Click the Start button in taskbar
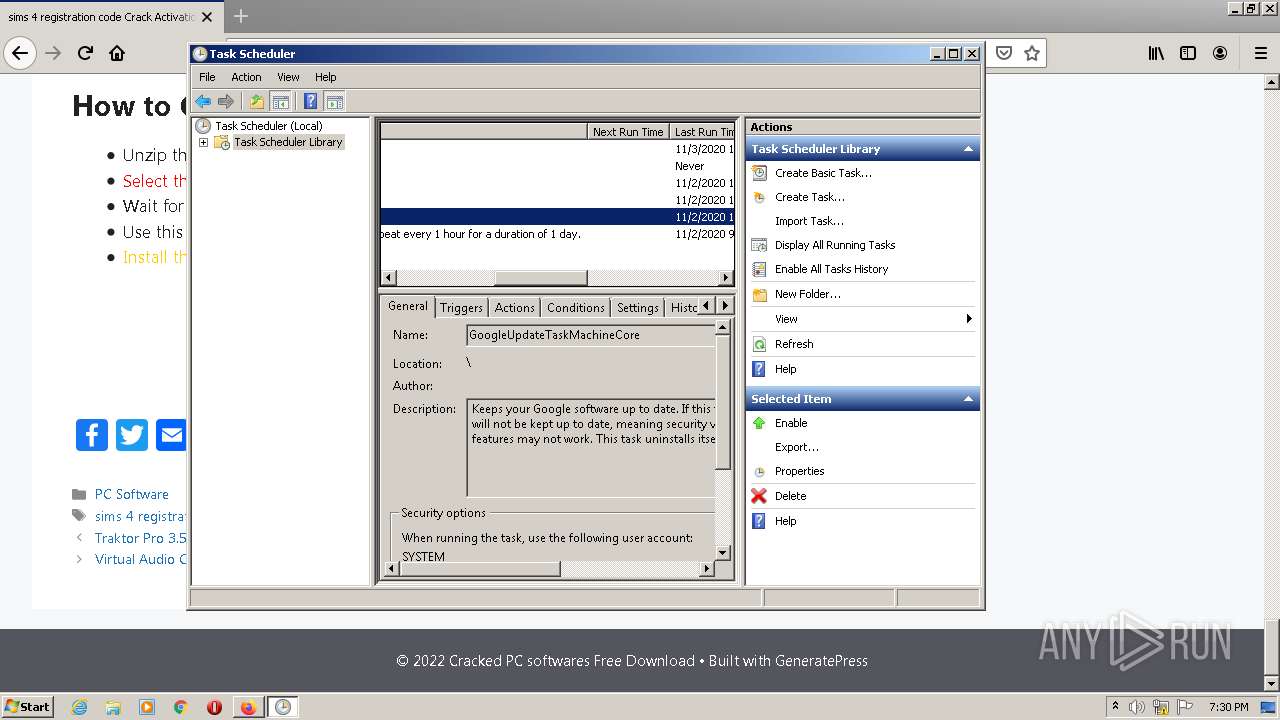Screen dimensions: 1280x720 (x=28, y=706)
